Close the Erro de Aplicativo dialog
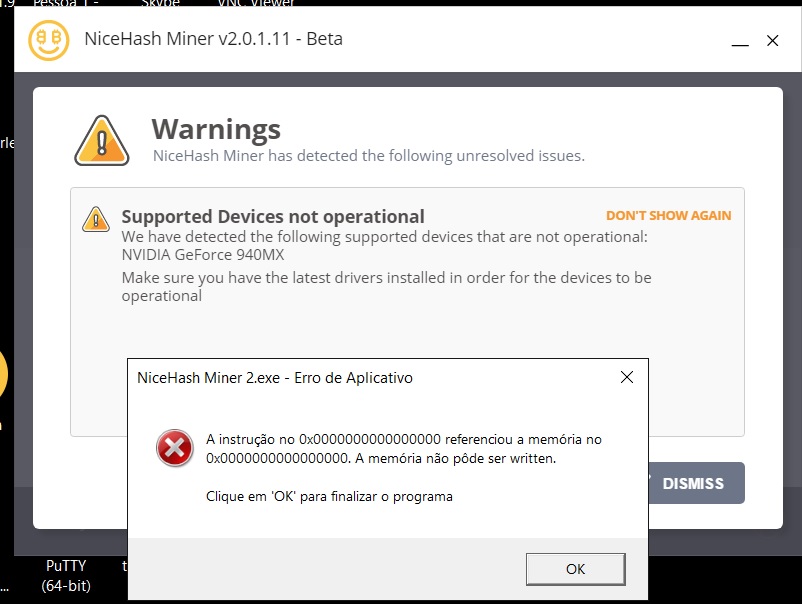This screenshot has height=604, width=802. 627,378
